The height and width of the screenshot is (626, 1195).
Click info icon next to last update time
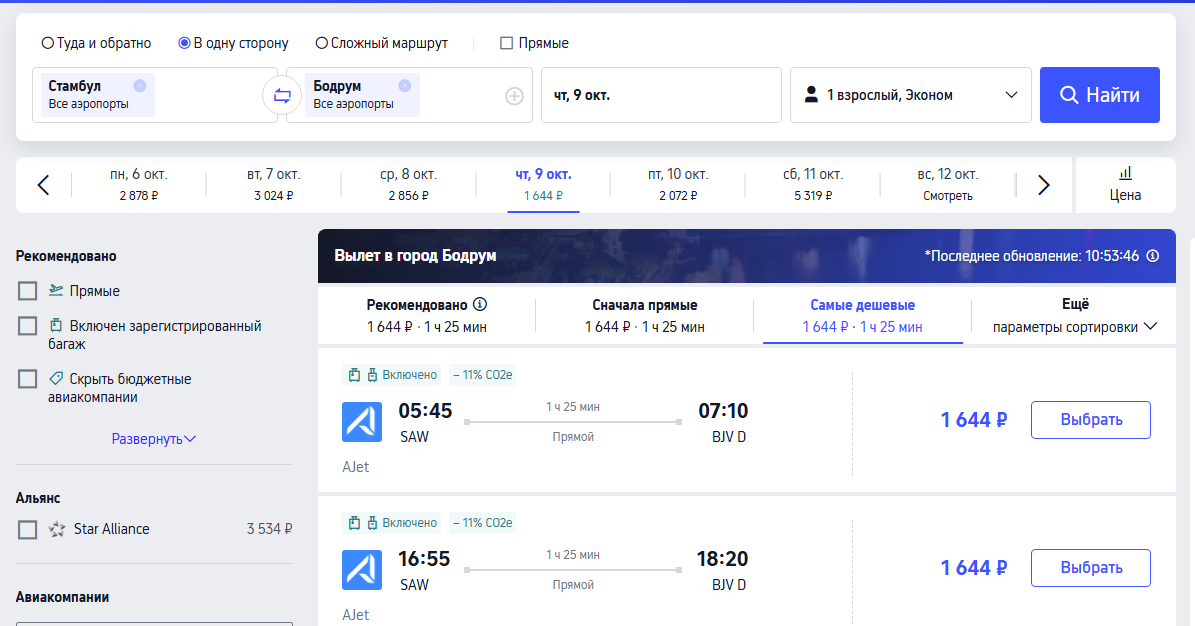click(x=1153, y=256)
